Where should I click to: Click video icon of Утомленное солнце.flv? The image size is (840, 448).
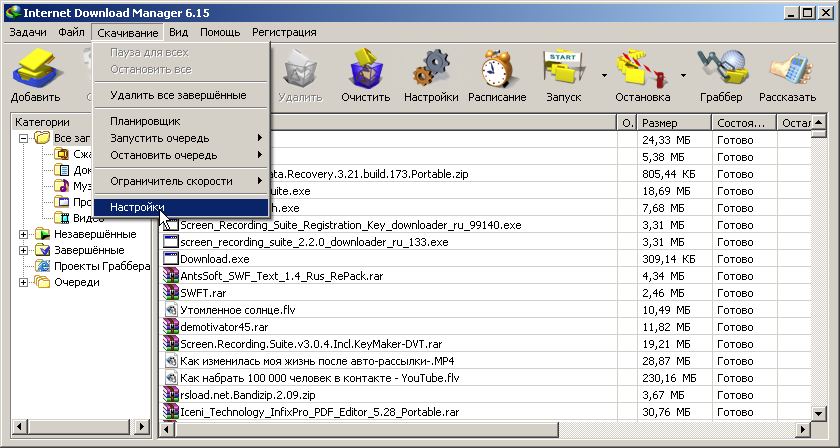[x=170, y=310]
